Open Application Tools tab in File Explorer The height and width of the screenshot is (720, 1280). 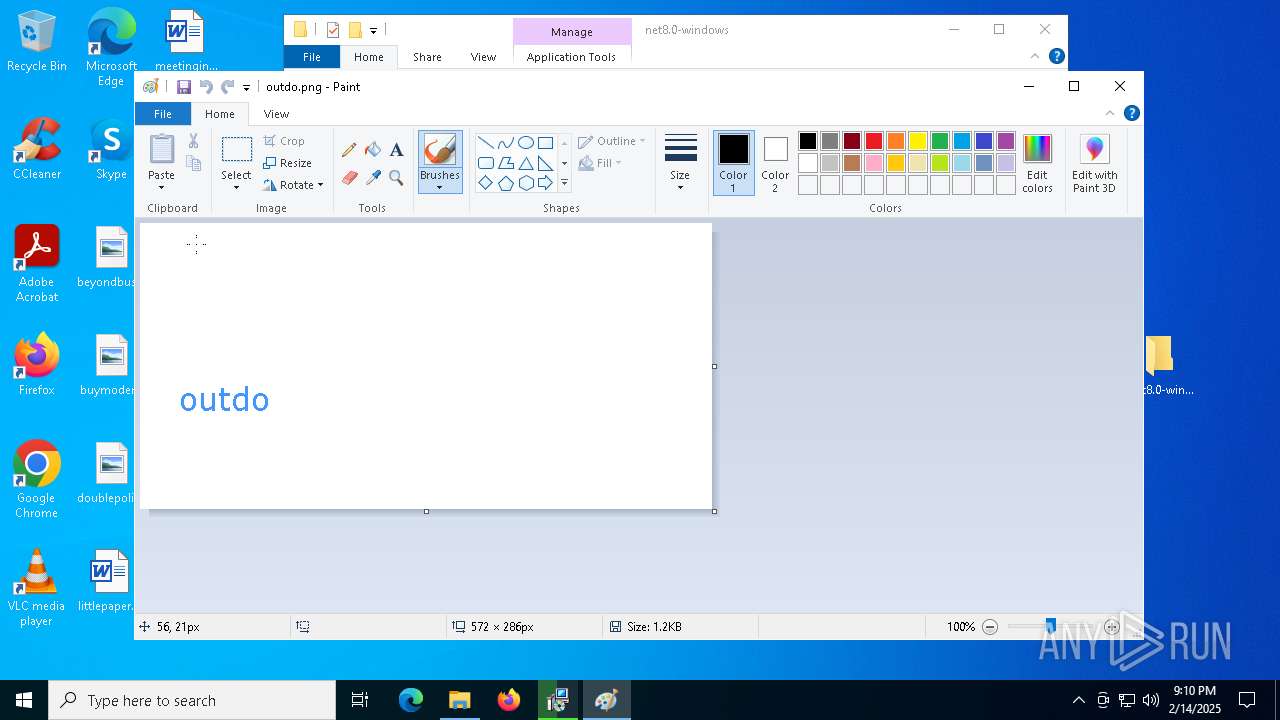point(571,57)
